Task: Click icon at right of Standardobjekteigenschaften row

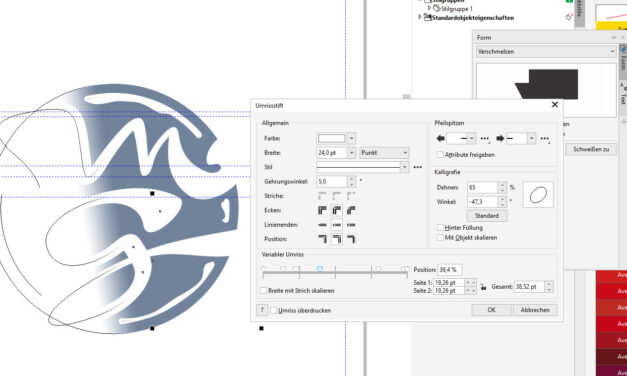Action: [569, 17]
